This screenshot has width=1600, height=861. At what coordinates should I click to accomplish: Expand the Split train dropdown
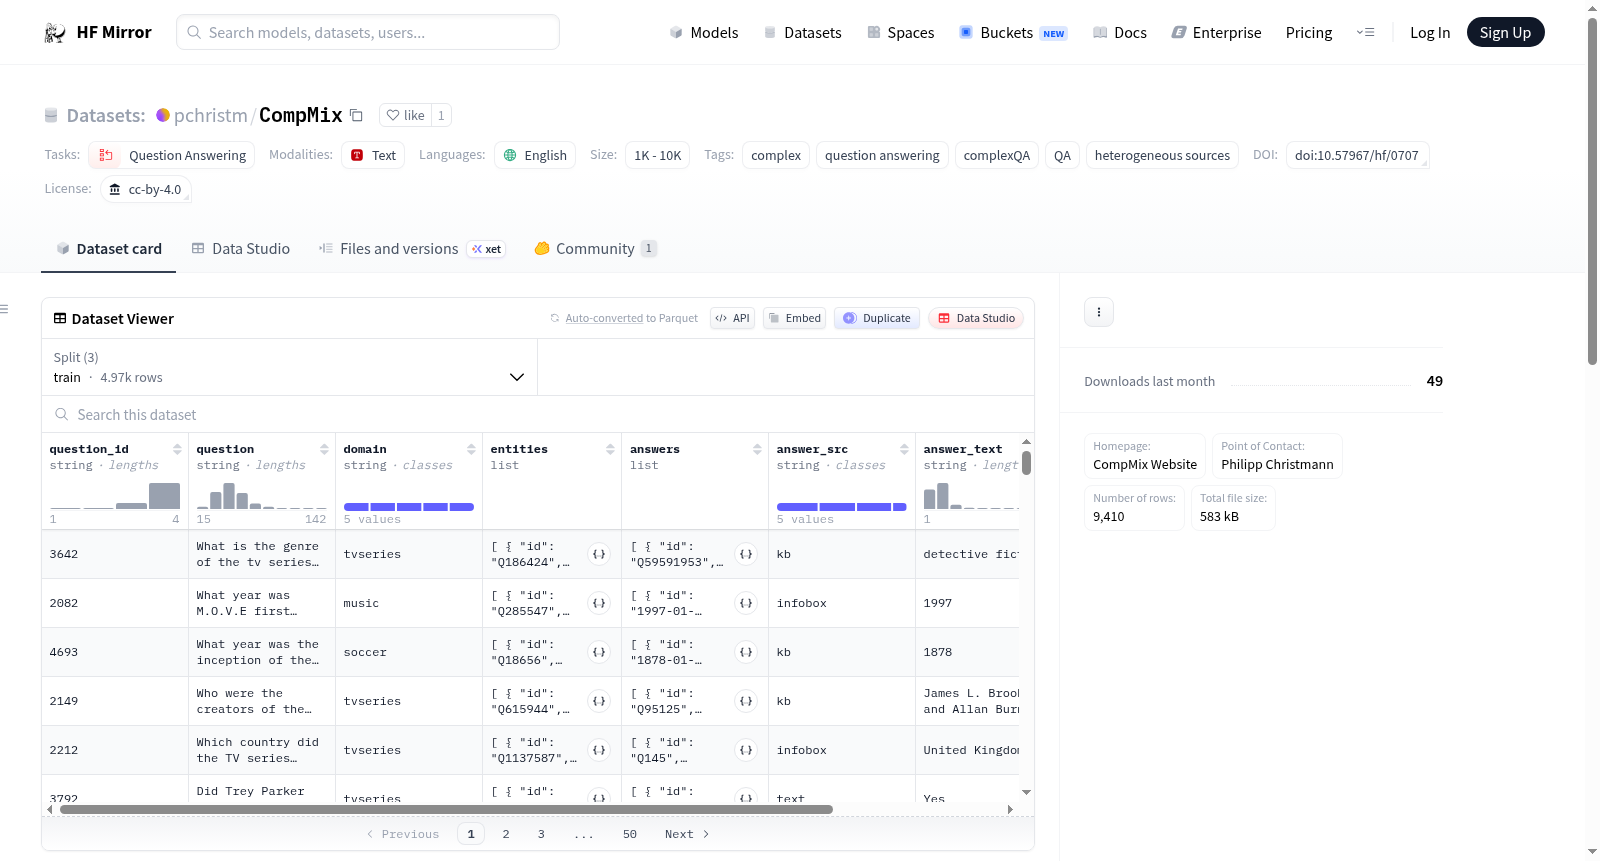click(x=290, y=367)
